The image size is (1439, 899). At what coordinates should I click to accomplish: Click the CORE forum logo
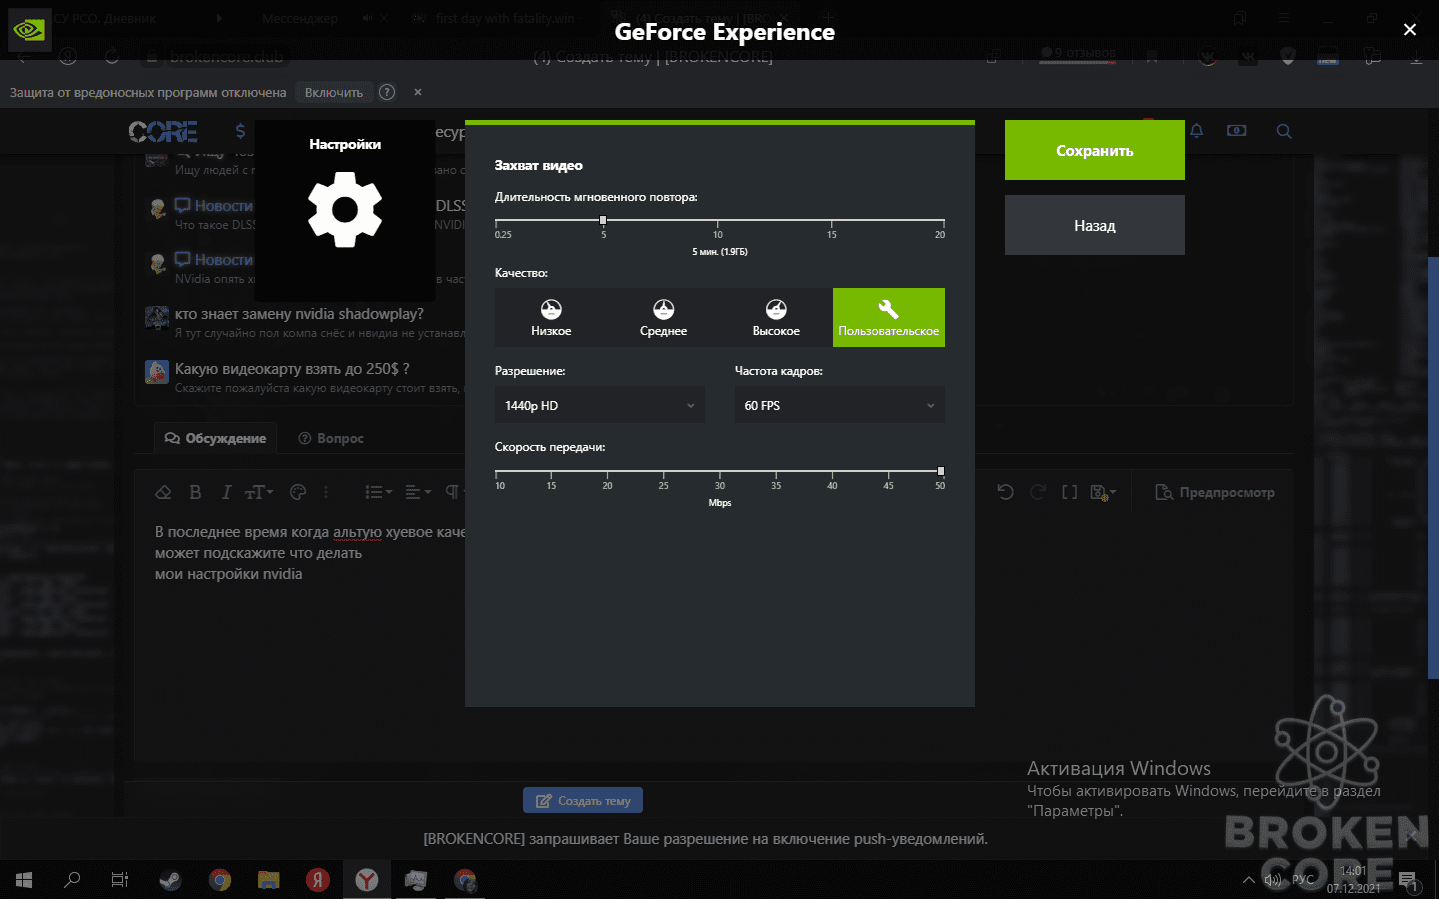163,131
